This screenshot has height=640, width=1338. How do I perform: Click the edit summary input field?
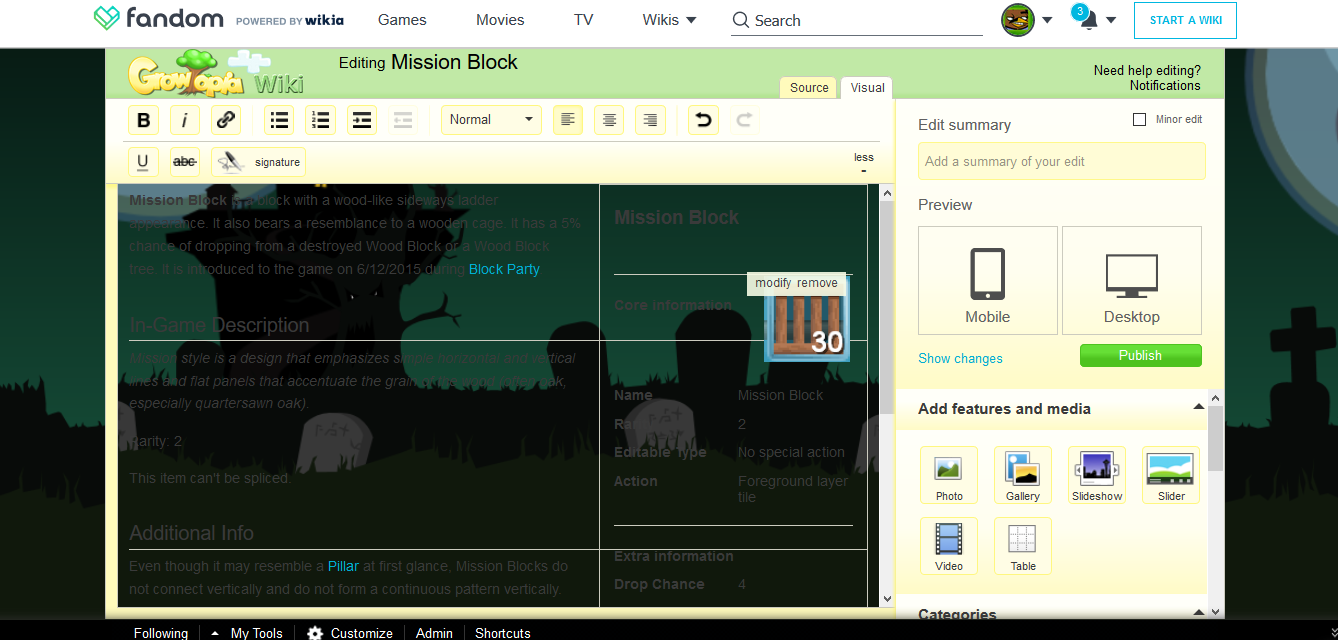click(x=1061, y=161)
